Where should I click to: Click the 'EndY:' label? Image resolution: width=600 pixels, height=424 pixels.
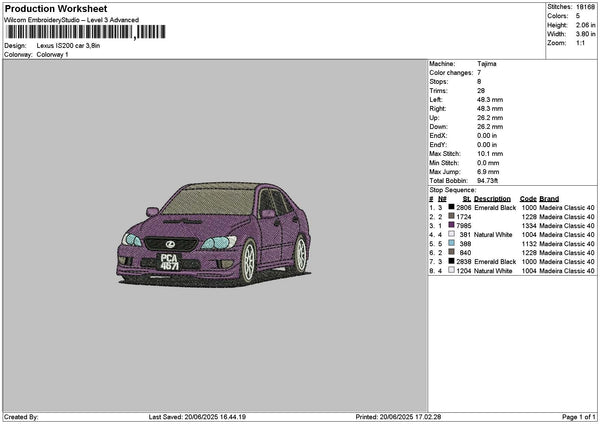pos(438,145)
